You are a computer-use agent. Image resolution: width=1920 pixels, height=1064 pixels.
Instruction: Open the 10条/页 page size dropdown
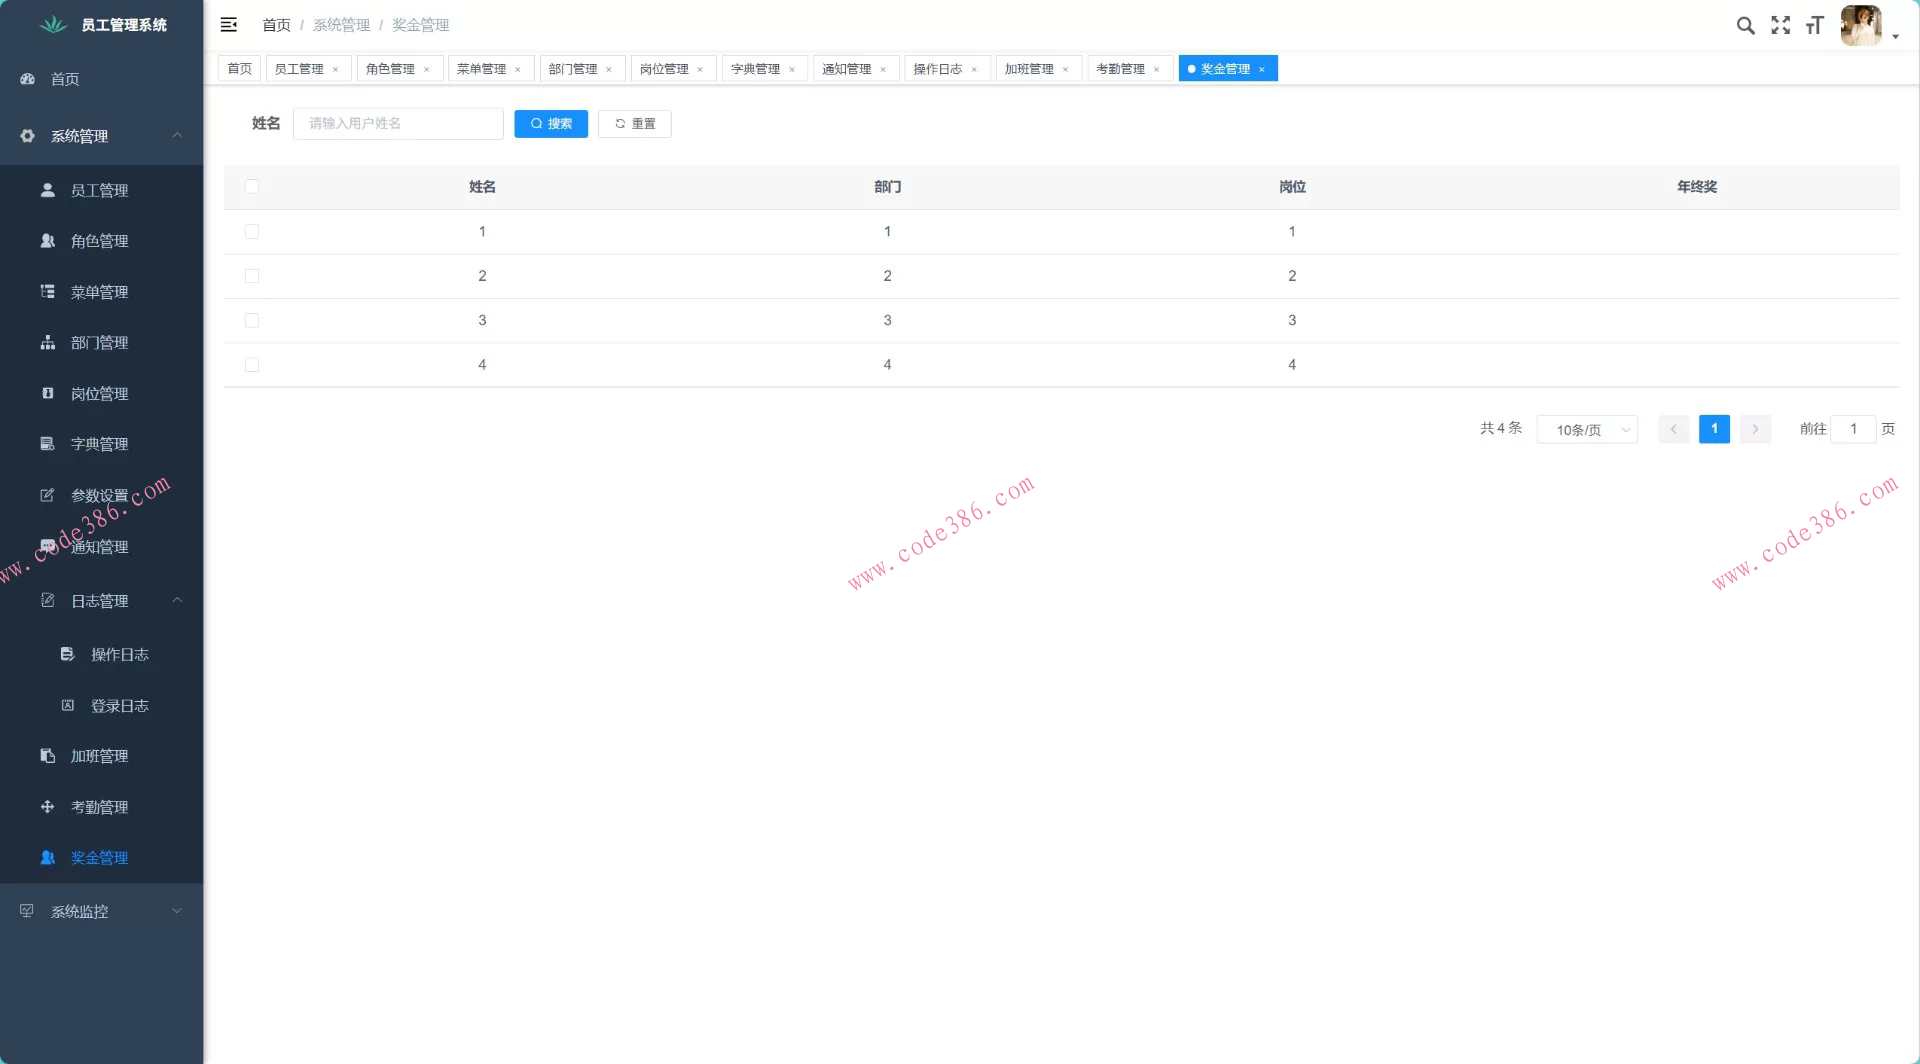(x=1587, y=430)
